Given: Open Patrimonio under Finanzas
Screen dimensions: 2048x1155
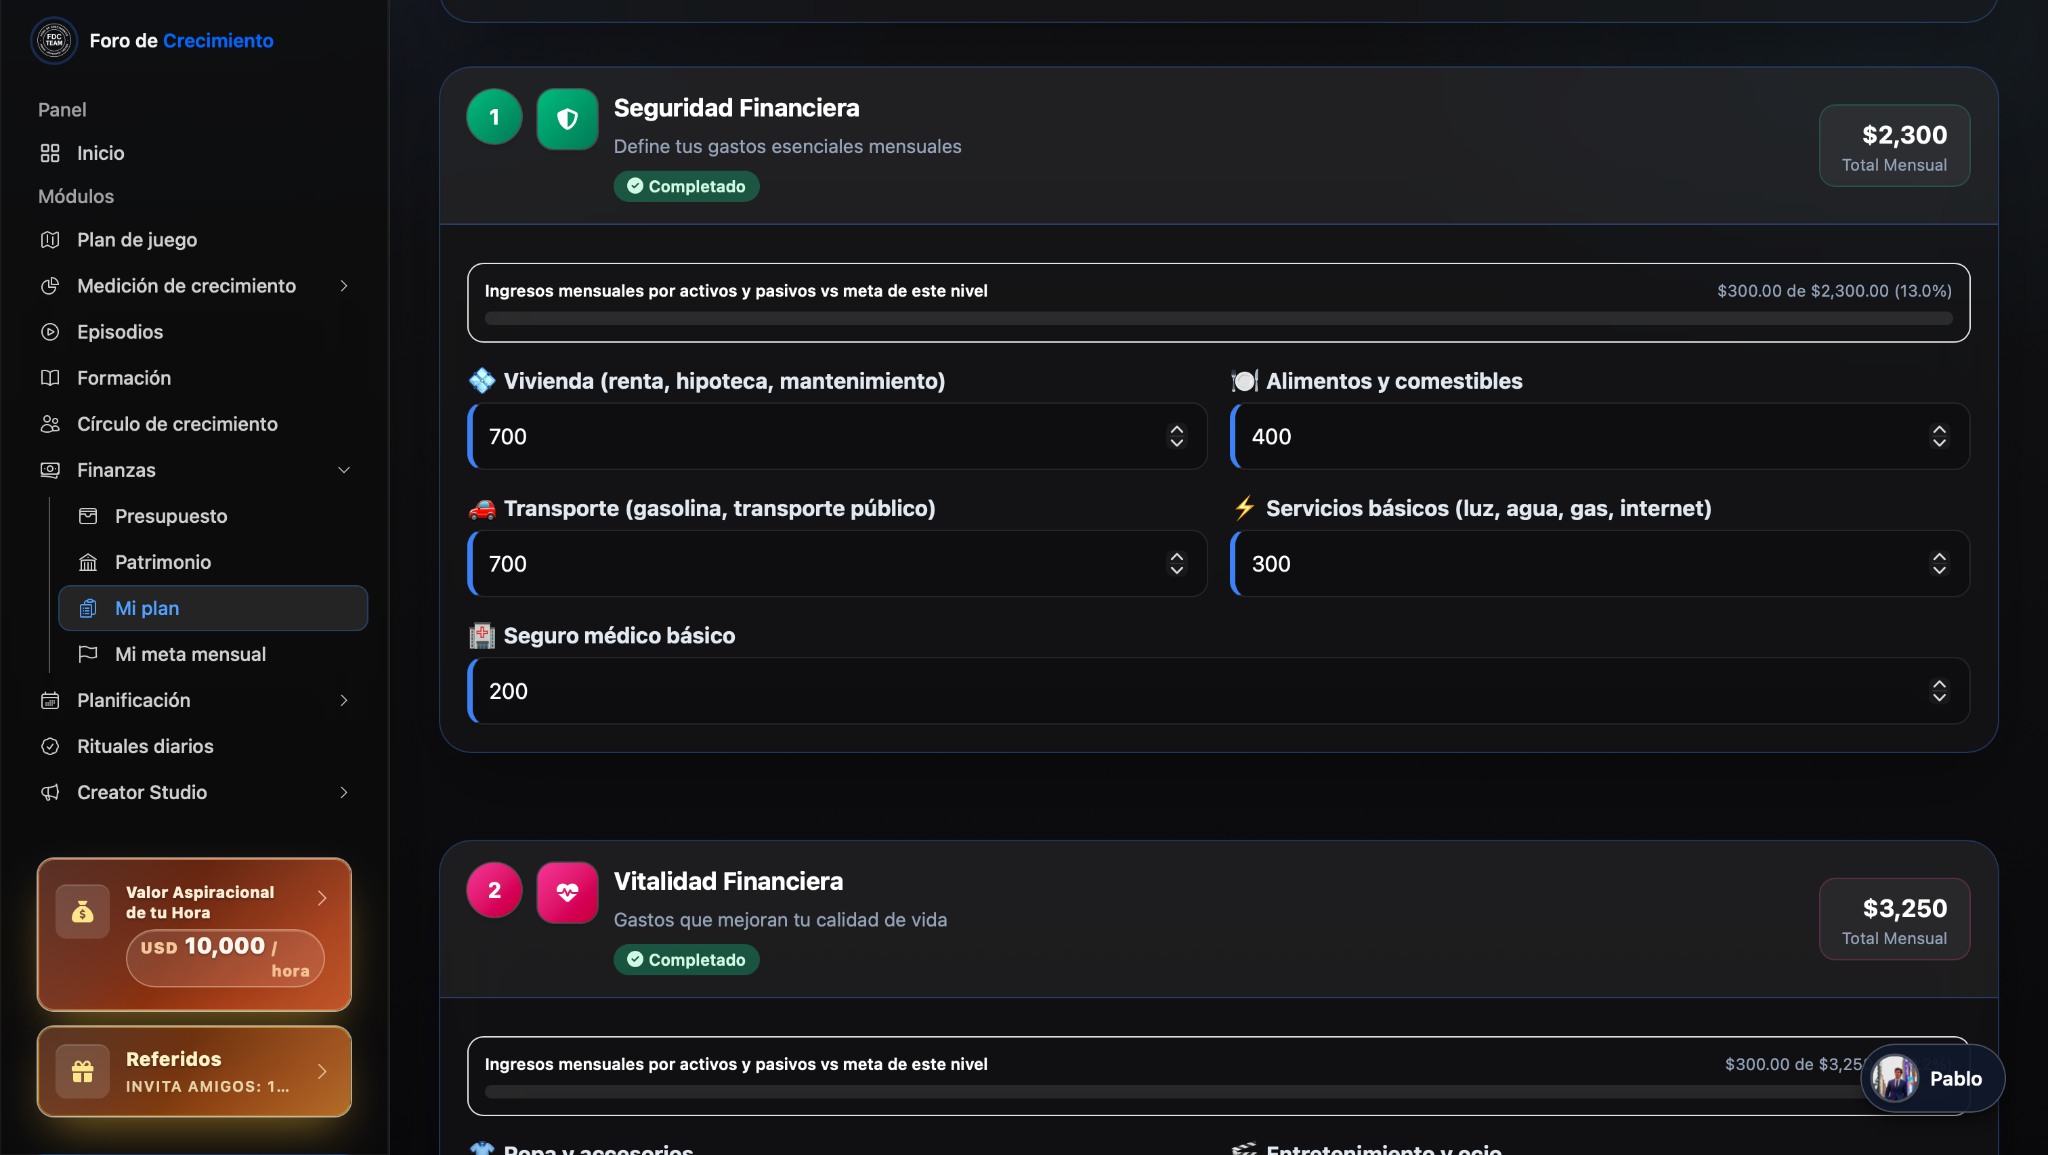Looking at the screenshot, I should click(213, 562).
